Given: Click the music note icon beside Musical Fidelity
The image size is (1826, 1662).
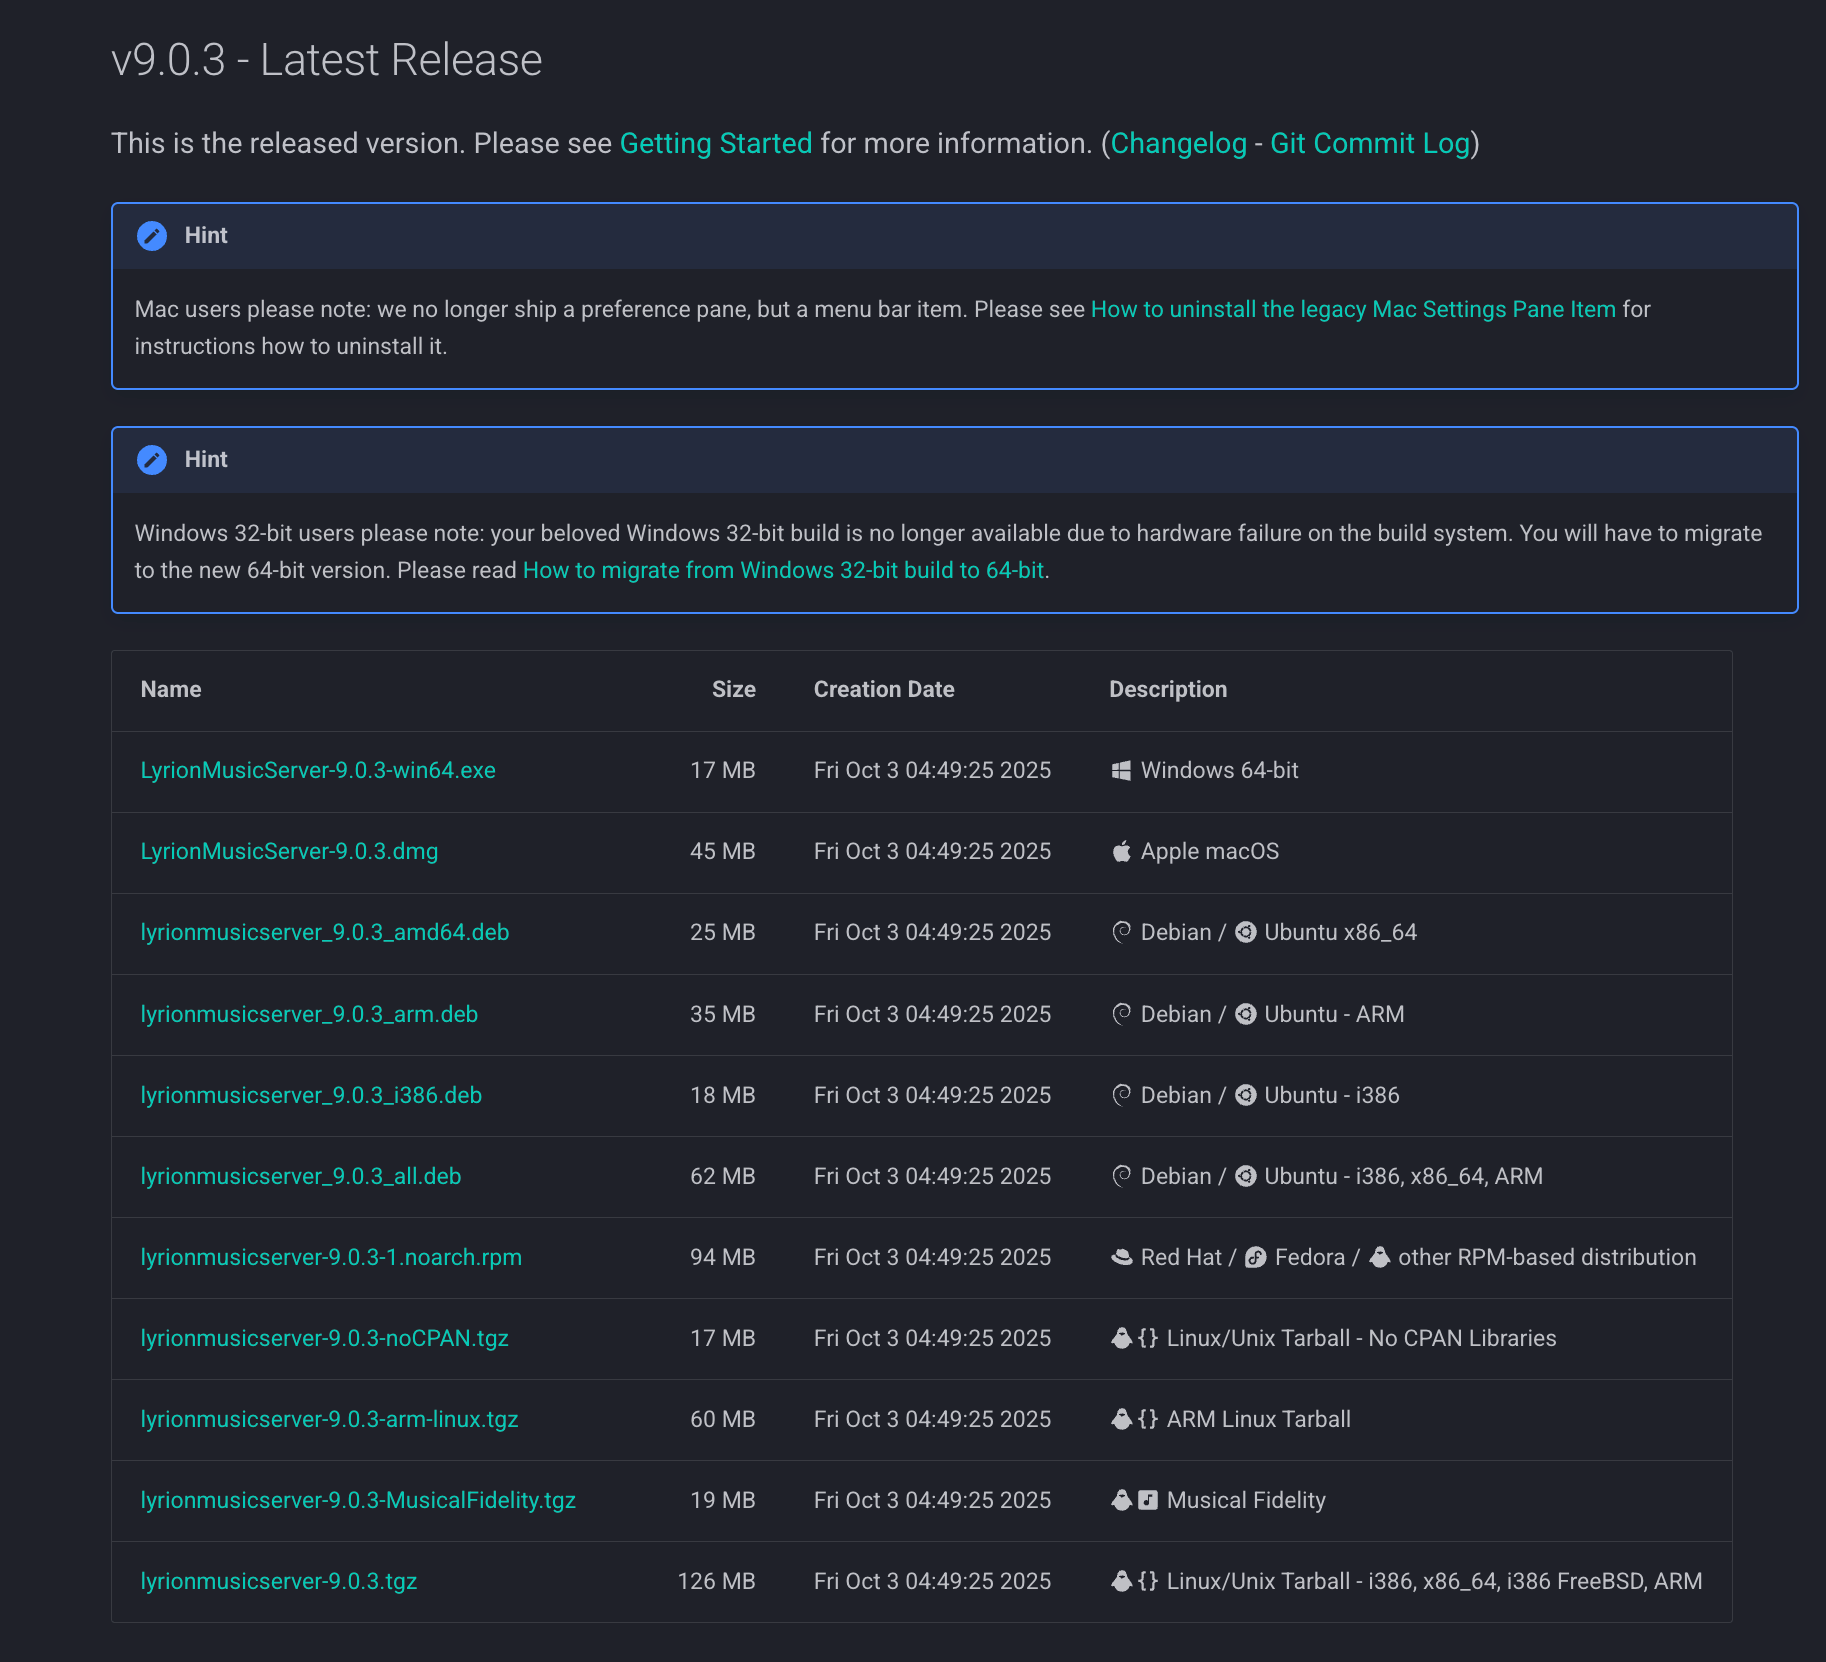Looking at the screenshot, I should pos(1148,1500).
